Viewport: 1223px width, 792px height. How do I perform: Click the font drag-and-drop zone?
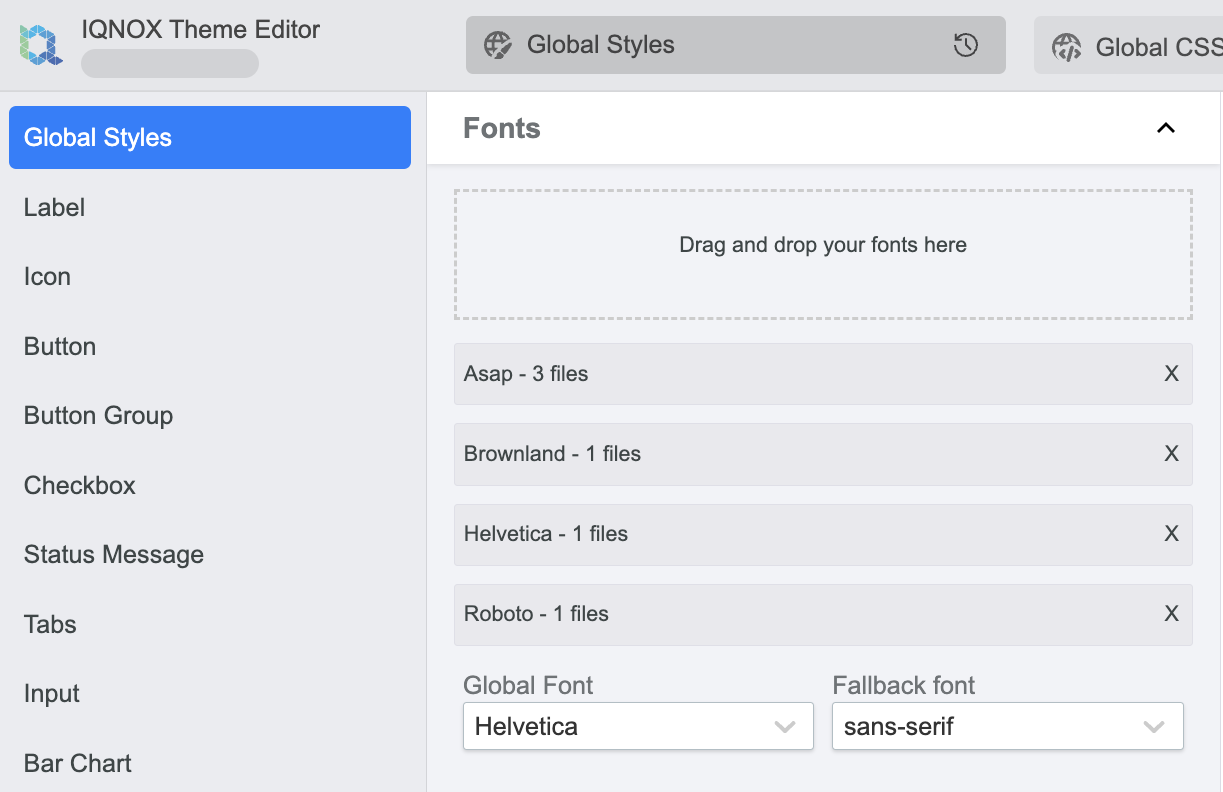pyautogui.click(x=822, y=252)
